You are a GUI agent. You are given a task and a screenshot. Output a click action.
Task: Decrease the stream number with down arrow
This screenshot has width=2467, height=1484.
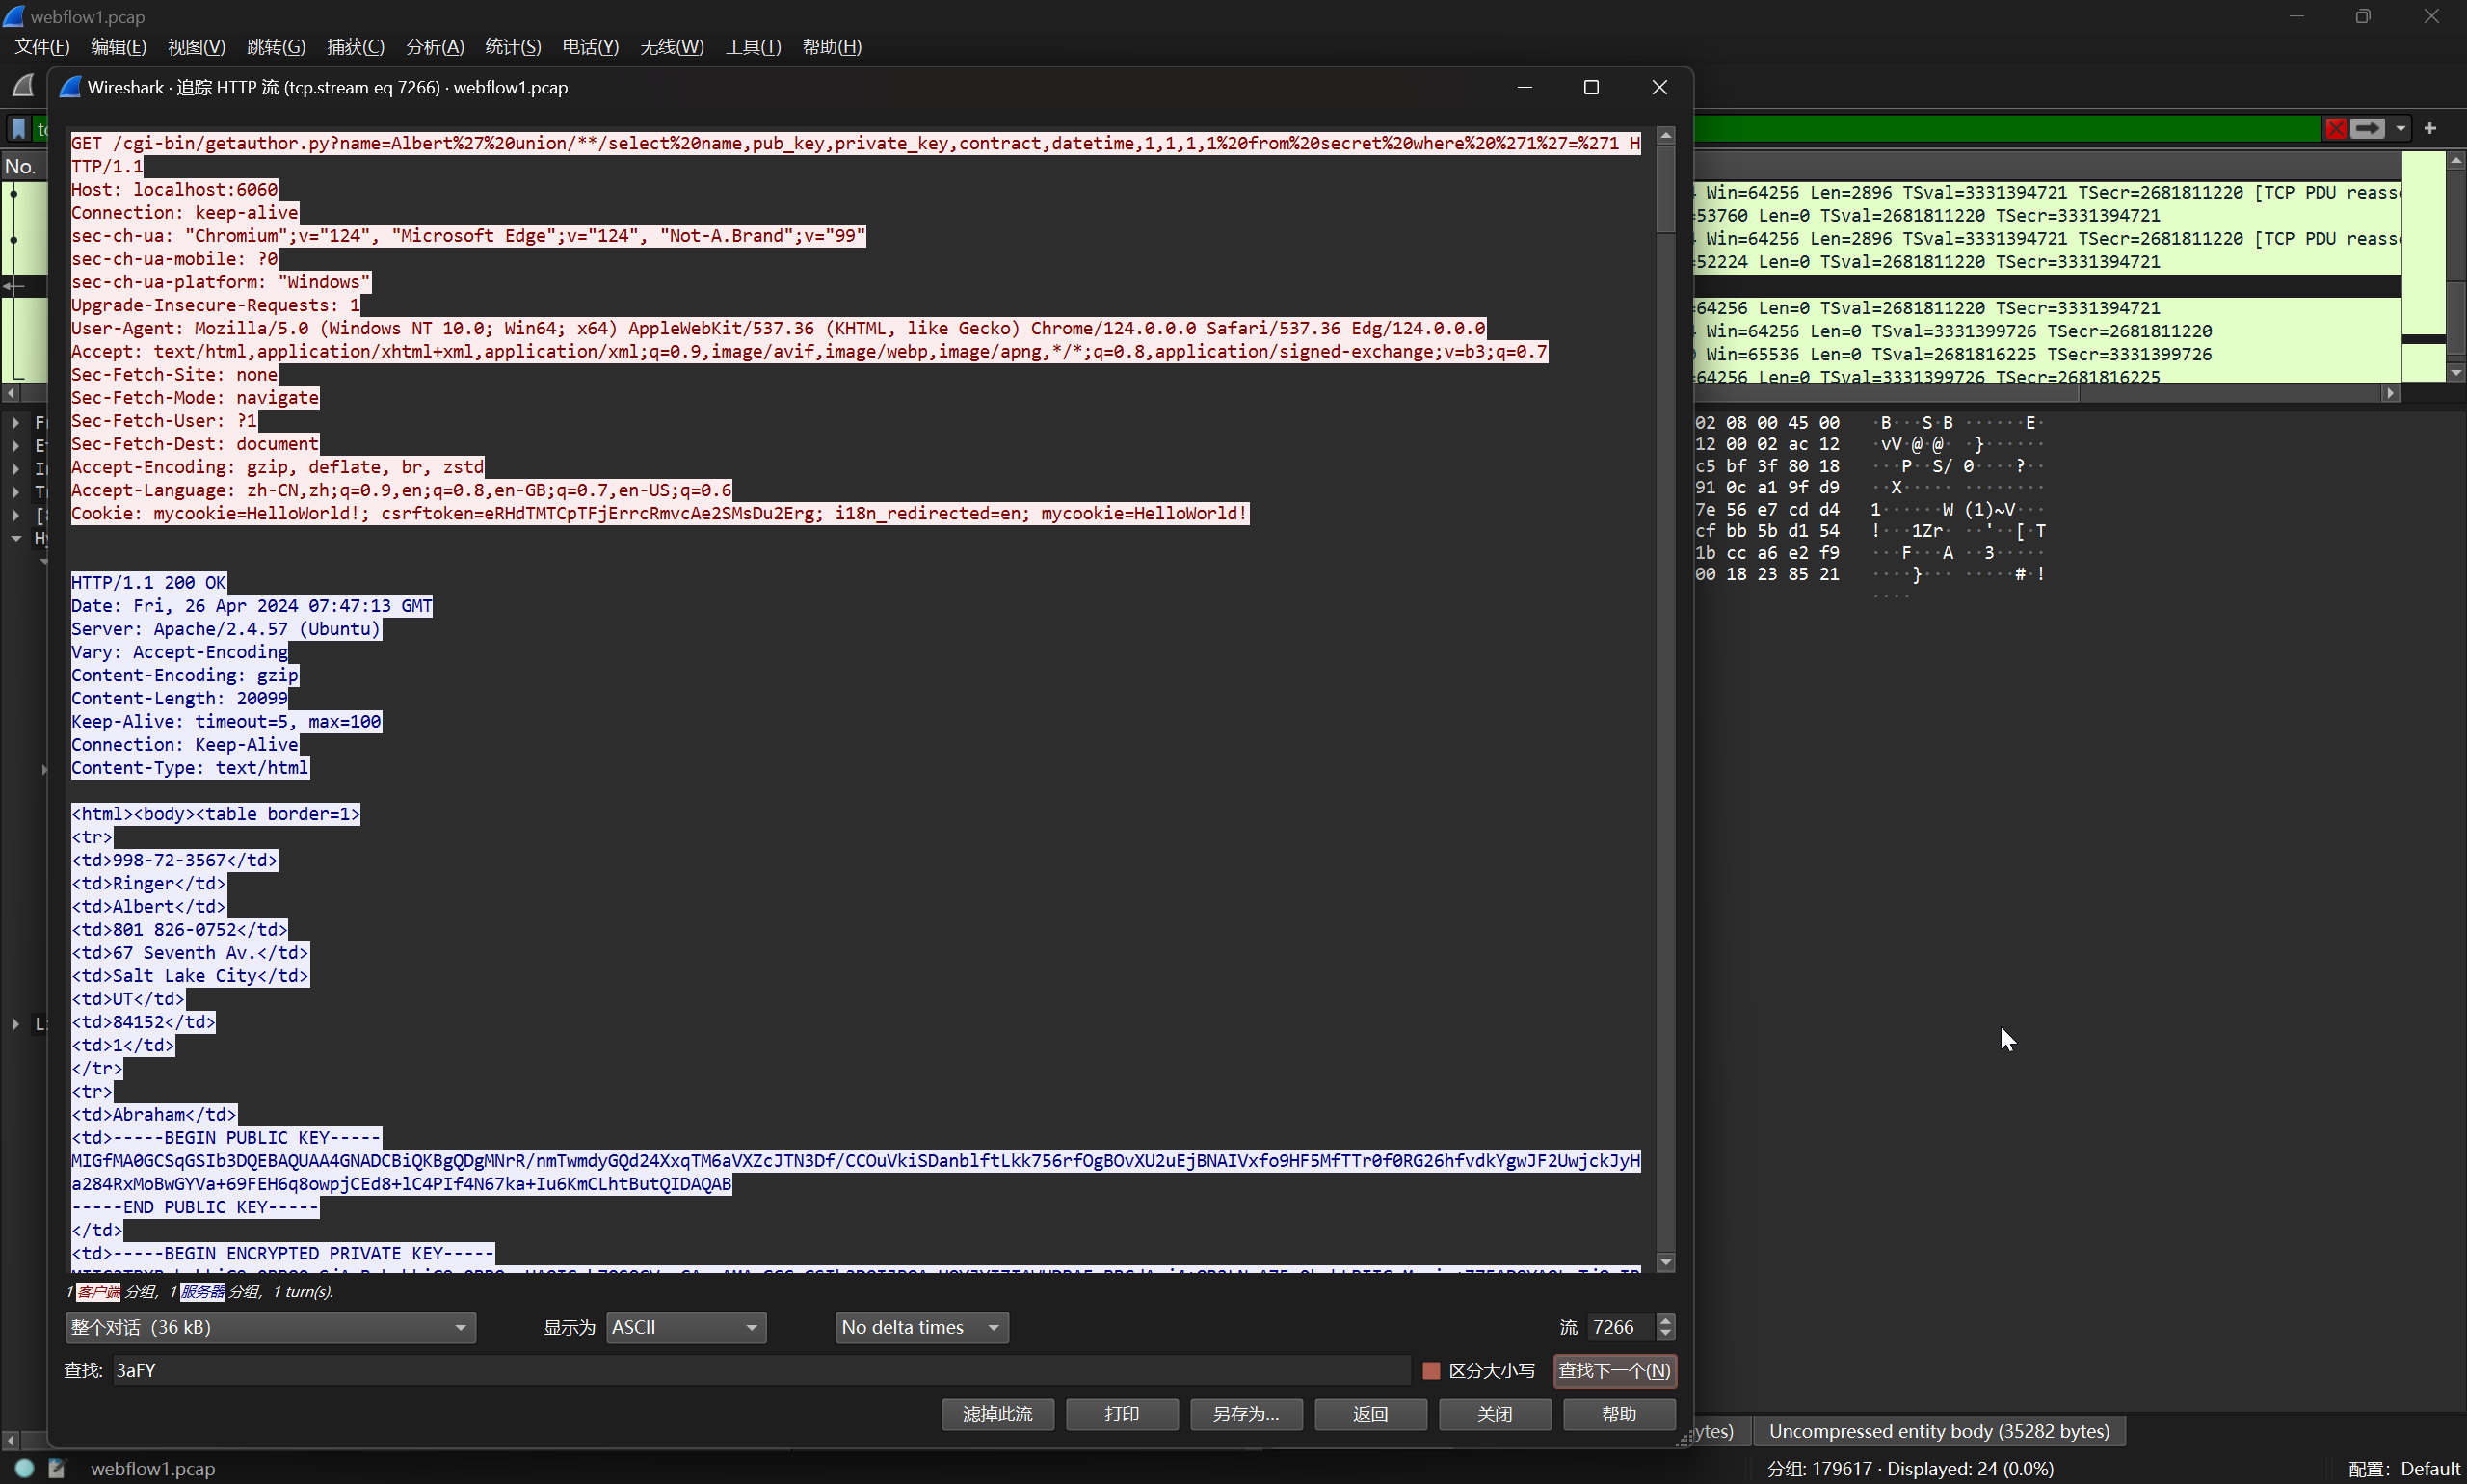click(1665, 1335)
